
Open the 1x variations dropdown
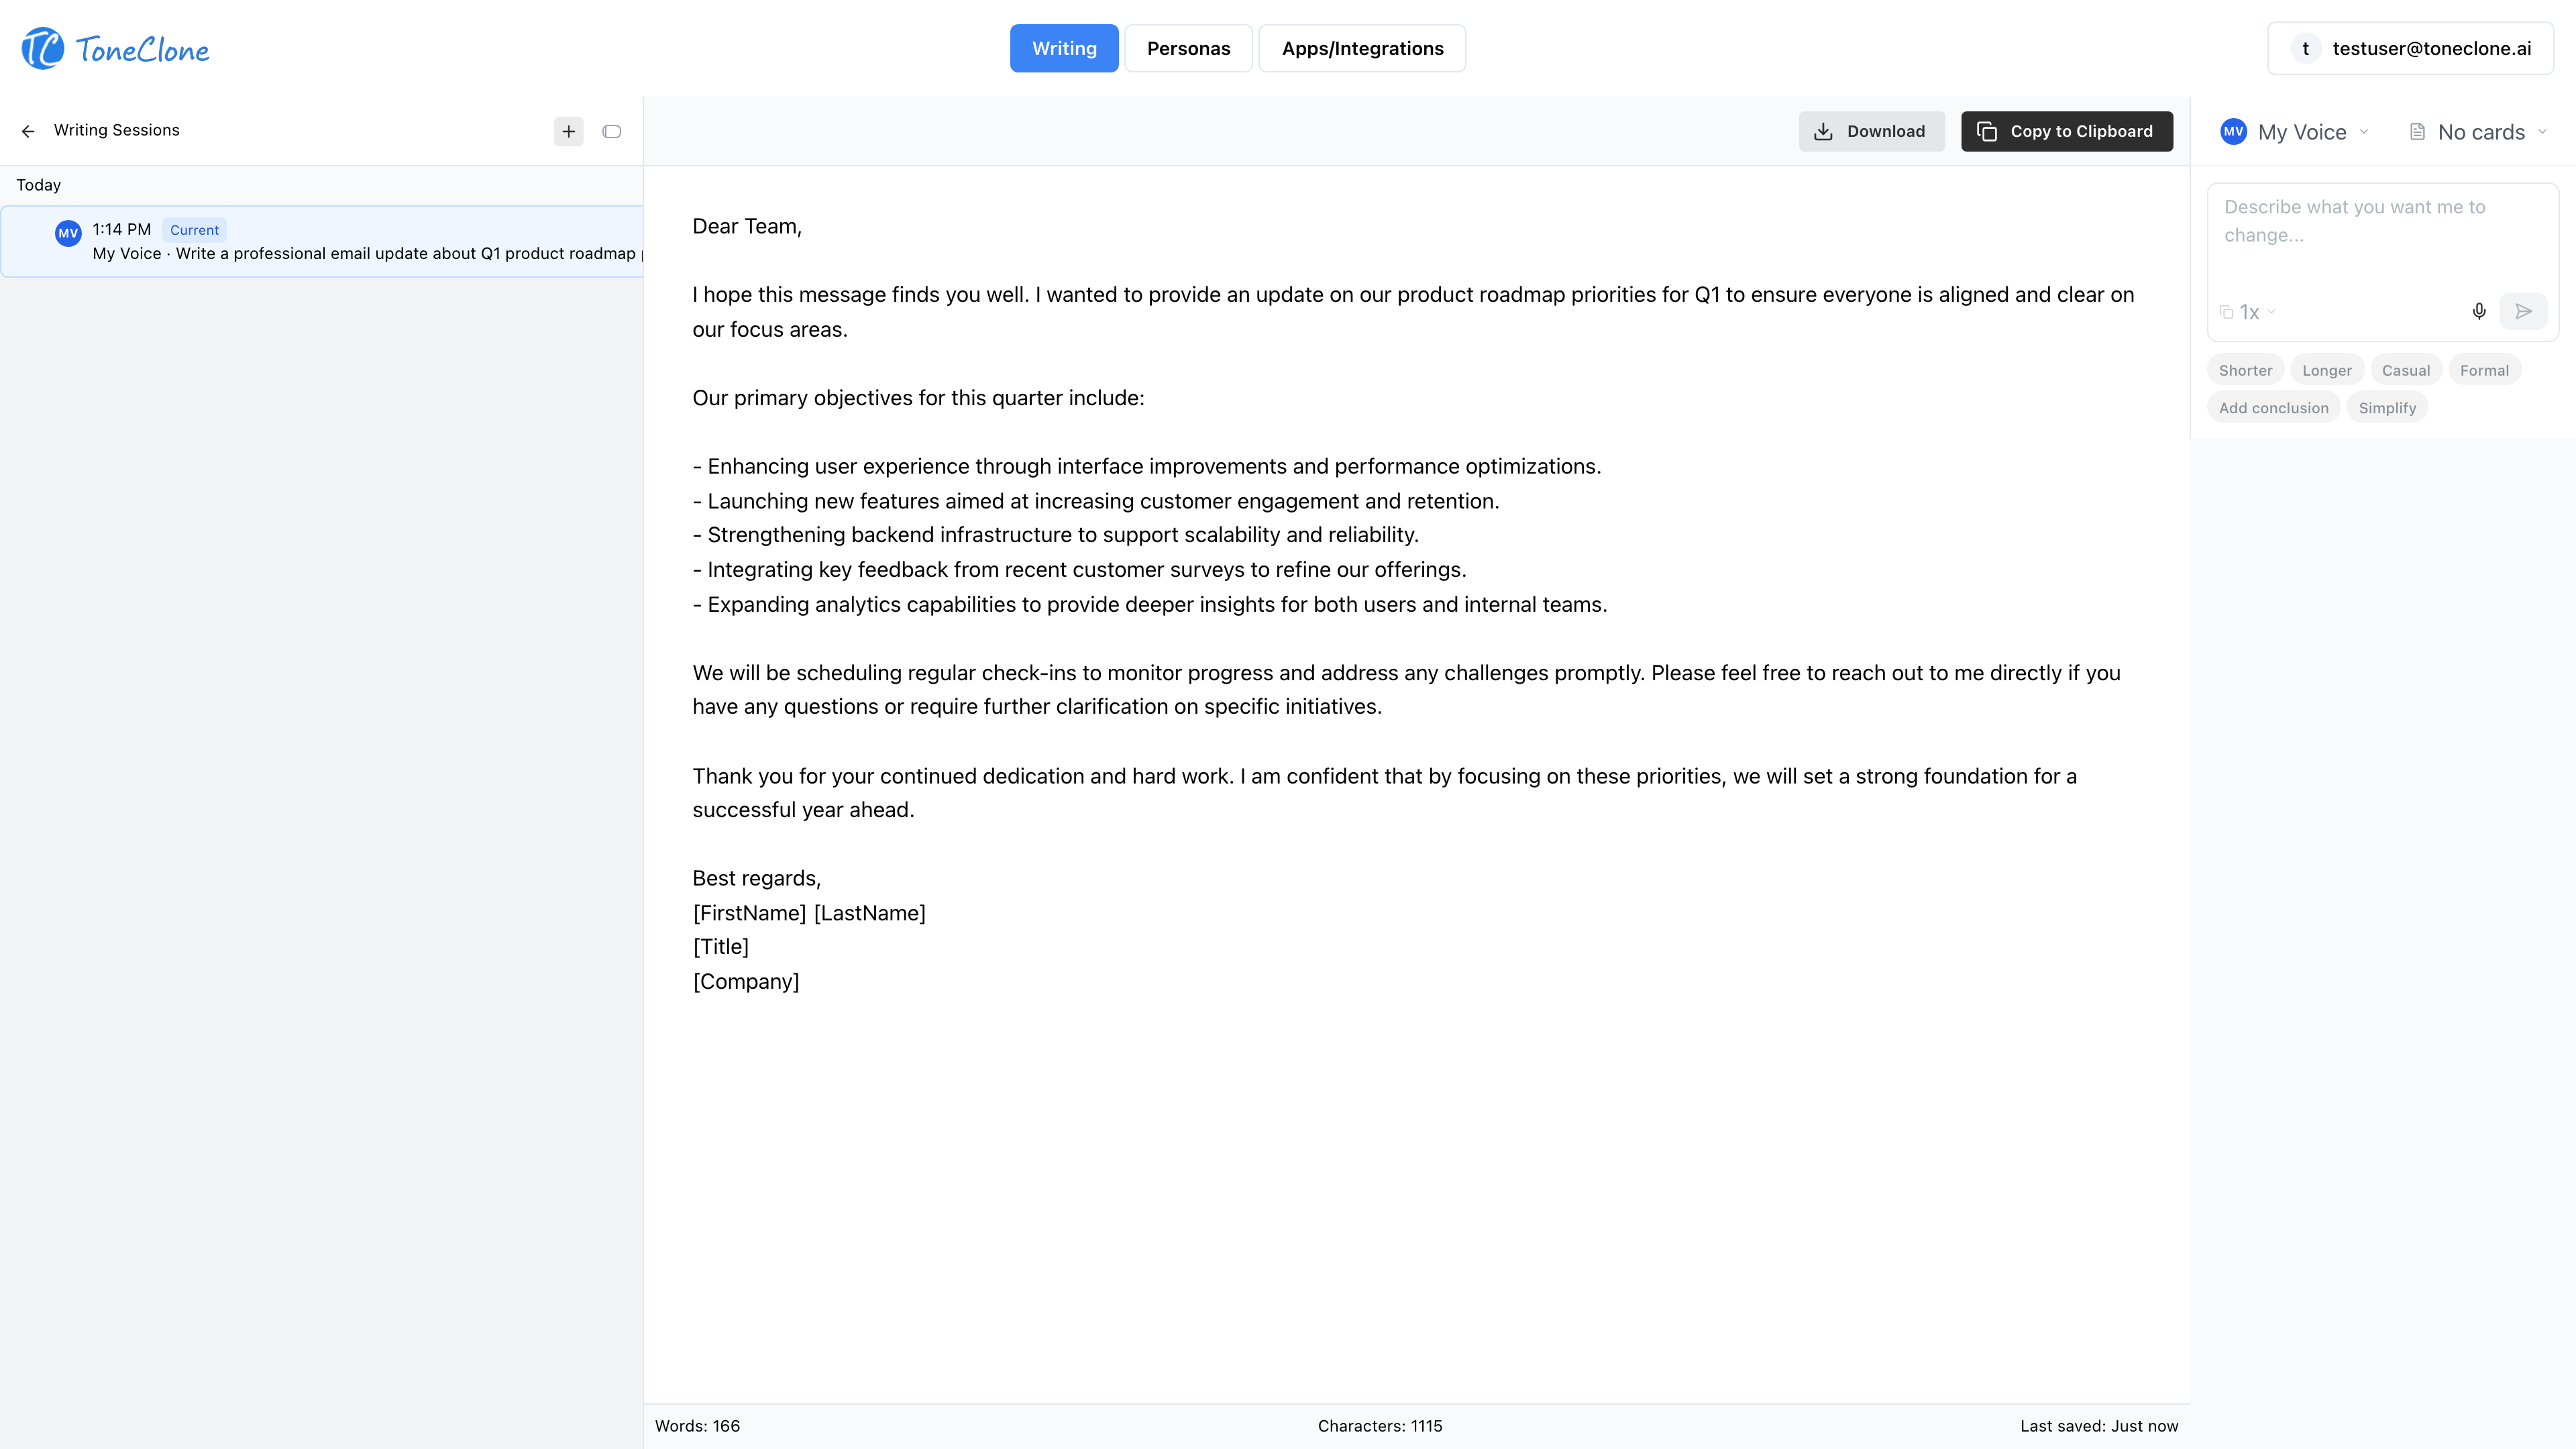[2248, 312]
